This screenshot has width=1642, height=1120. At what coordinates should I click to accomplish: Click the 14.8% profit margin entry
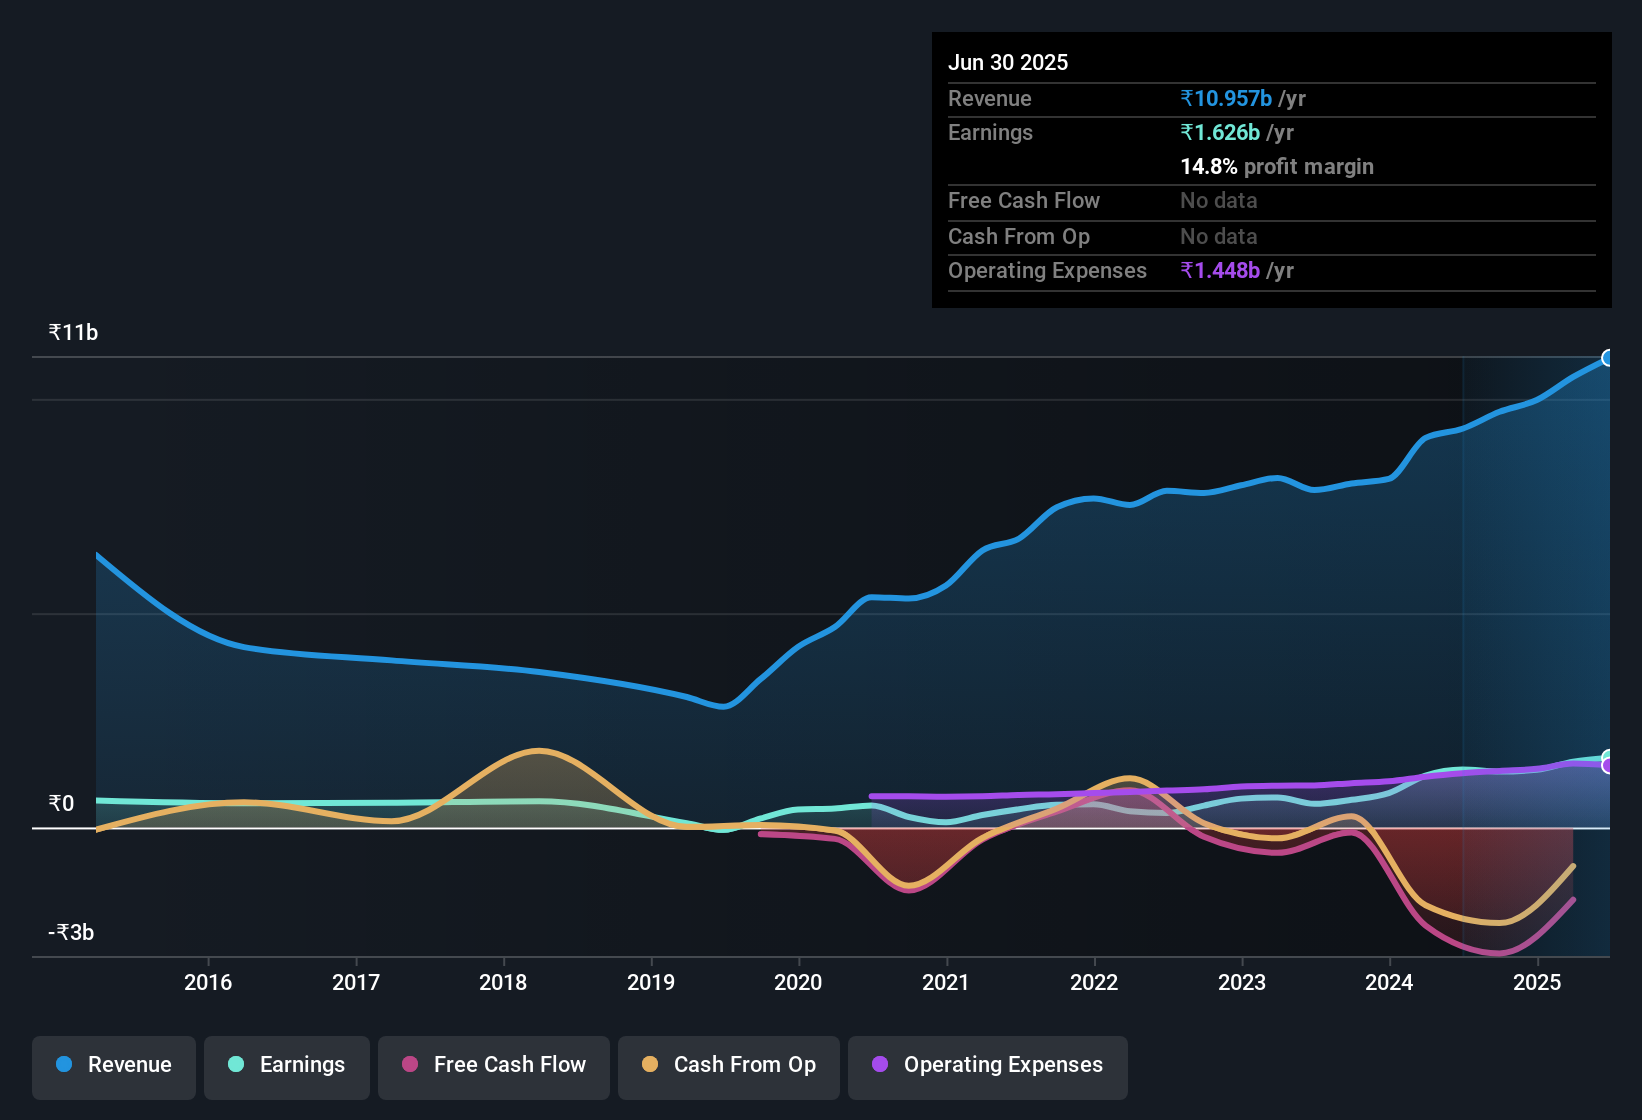coord(1276,166)
